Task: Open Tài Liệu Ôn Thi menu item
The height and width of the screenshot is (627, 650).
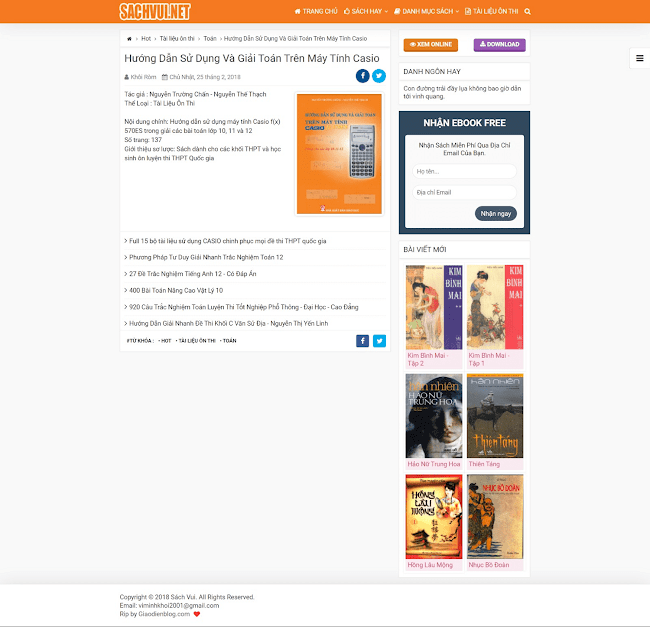Action: pyautogui.click(x=492, y=11)
